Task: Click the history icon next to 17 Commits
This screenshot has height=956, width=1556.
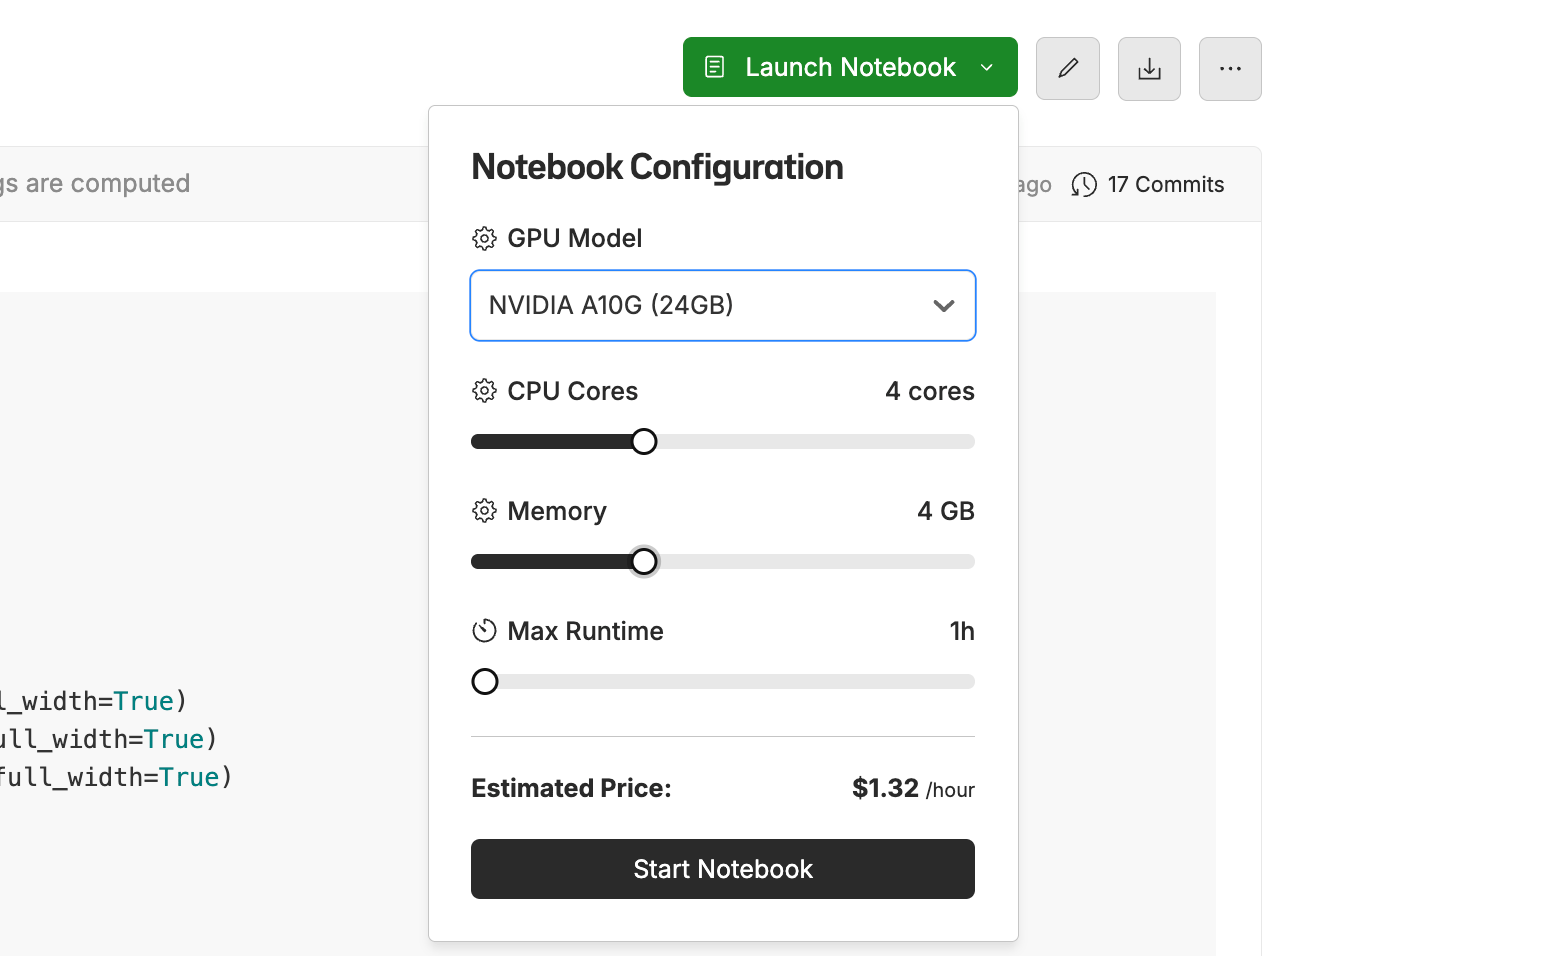Action: pos(1084,185)
